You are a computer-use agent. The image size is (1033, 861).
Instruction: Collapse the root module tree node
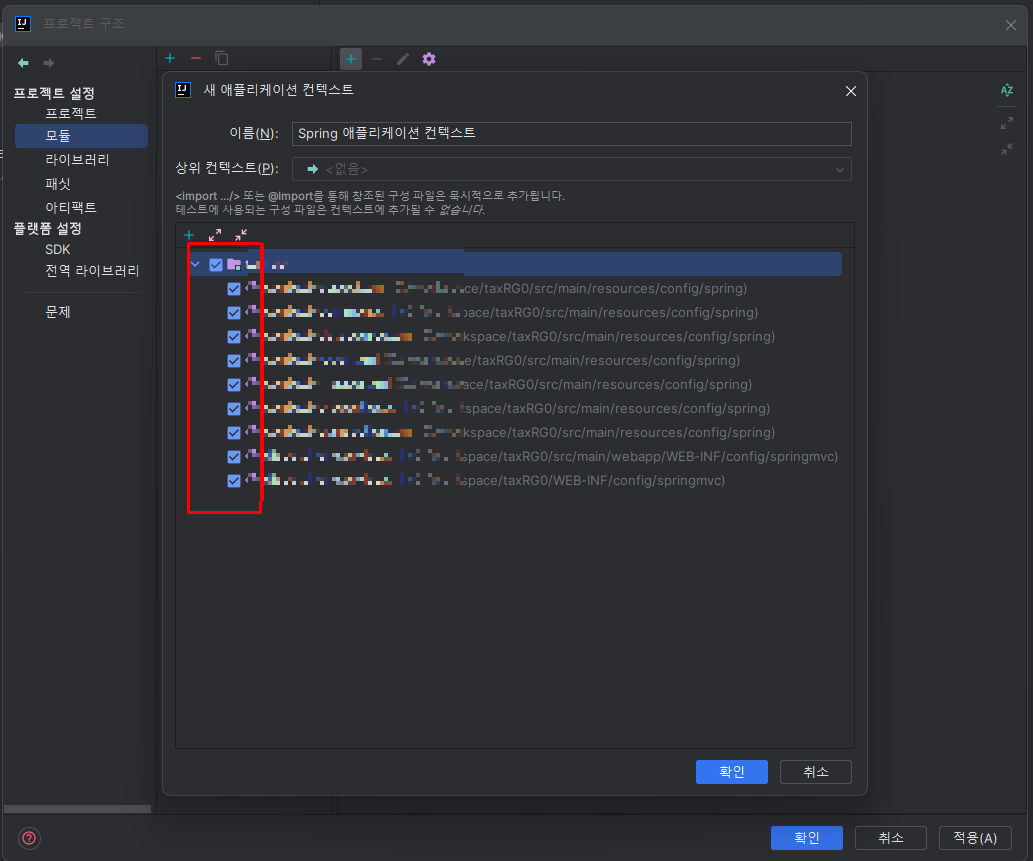click(x=195, y=265)
